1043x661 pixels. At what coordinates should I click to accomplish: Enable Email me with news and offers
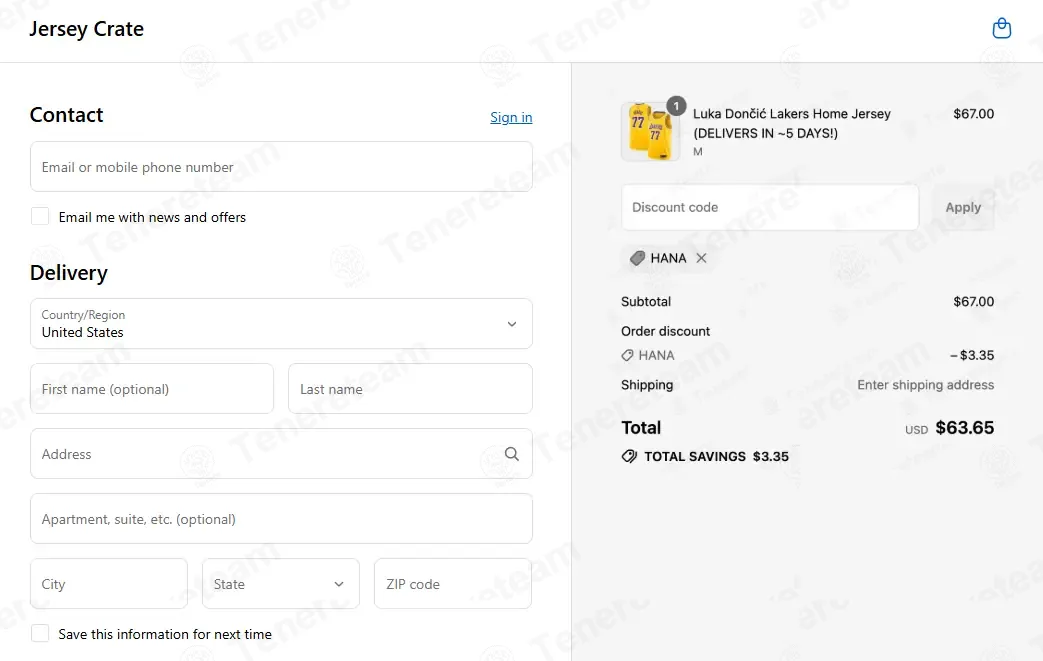40,216
